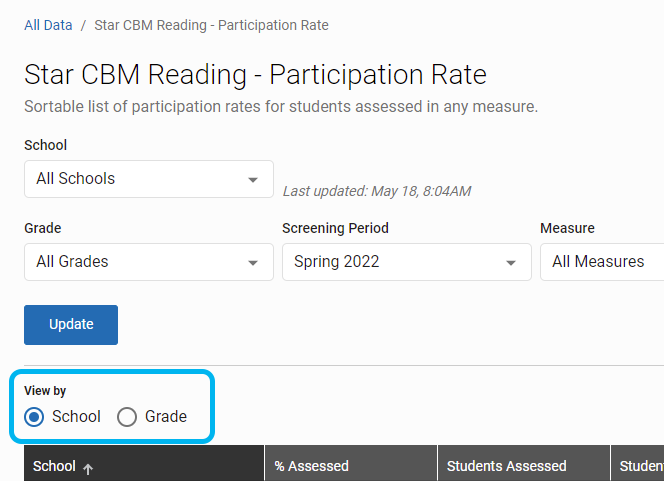This screenshot has height=481, width=664.
Task: Sort by the % Assessed column
Action: (351, 465)
